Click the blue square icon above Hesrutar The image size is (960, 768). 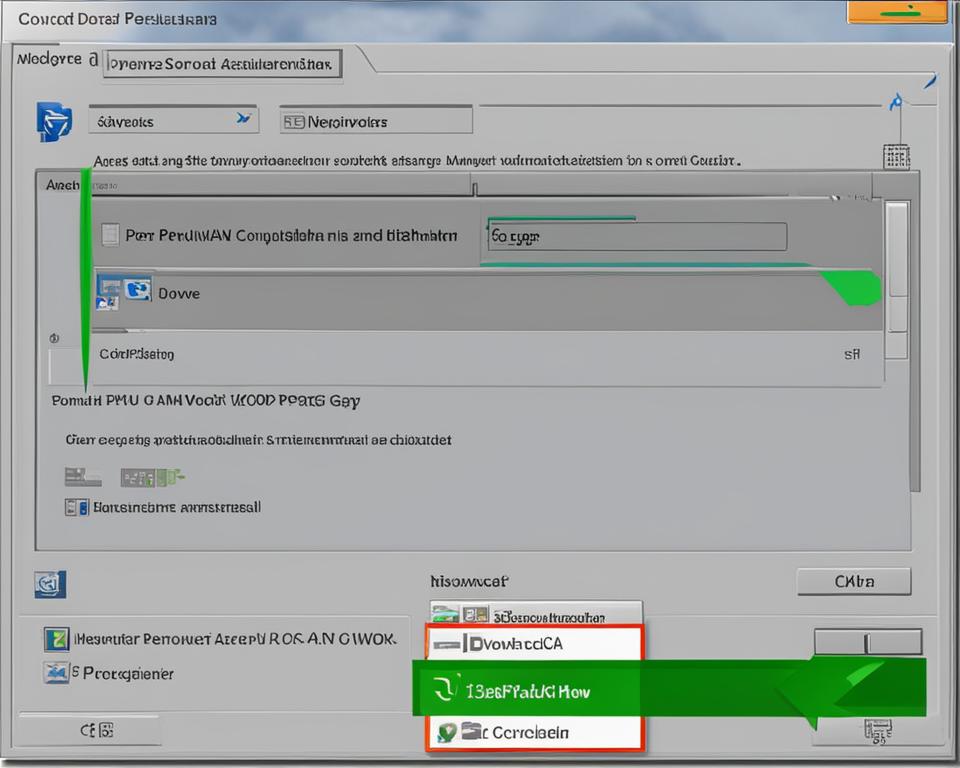click(x=50, y=584)
